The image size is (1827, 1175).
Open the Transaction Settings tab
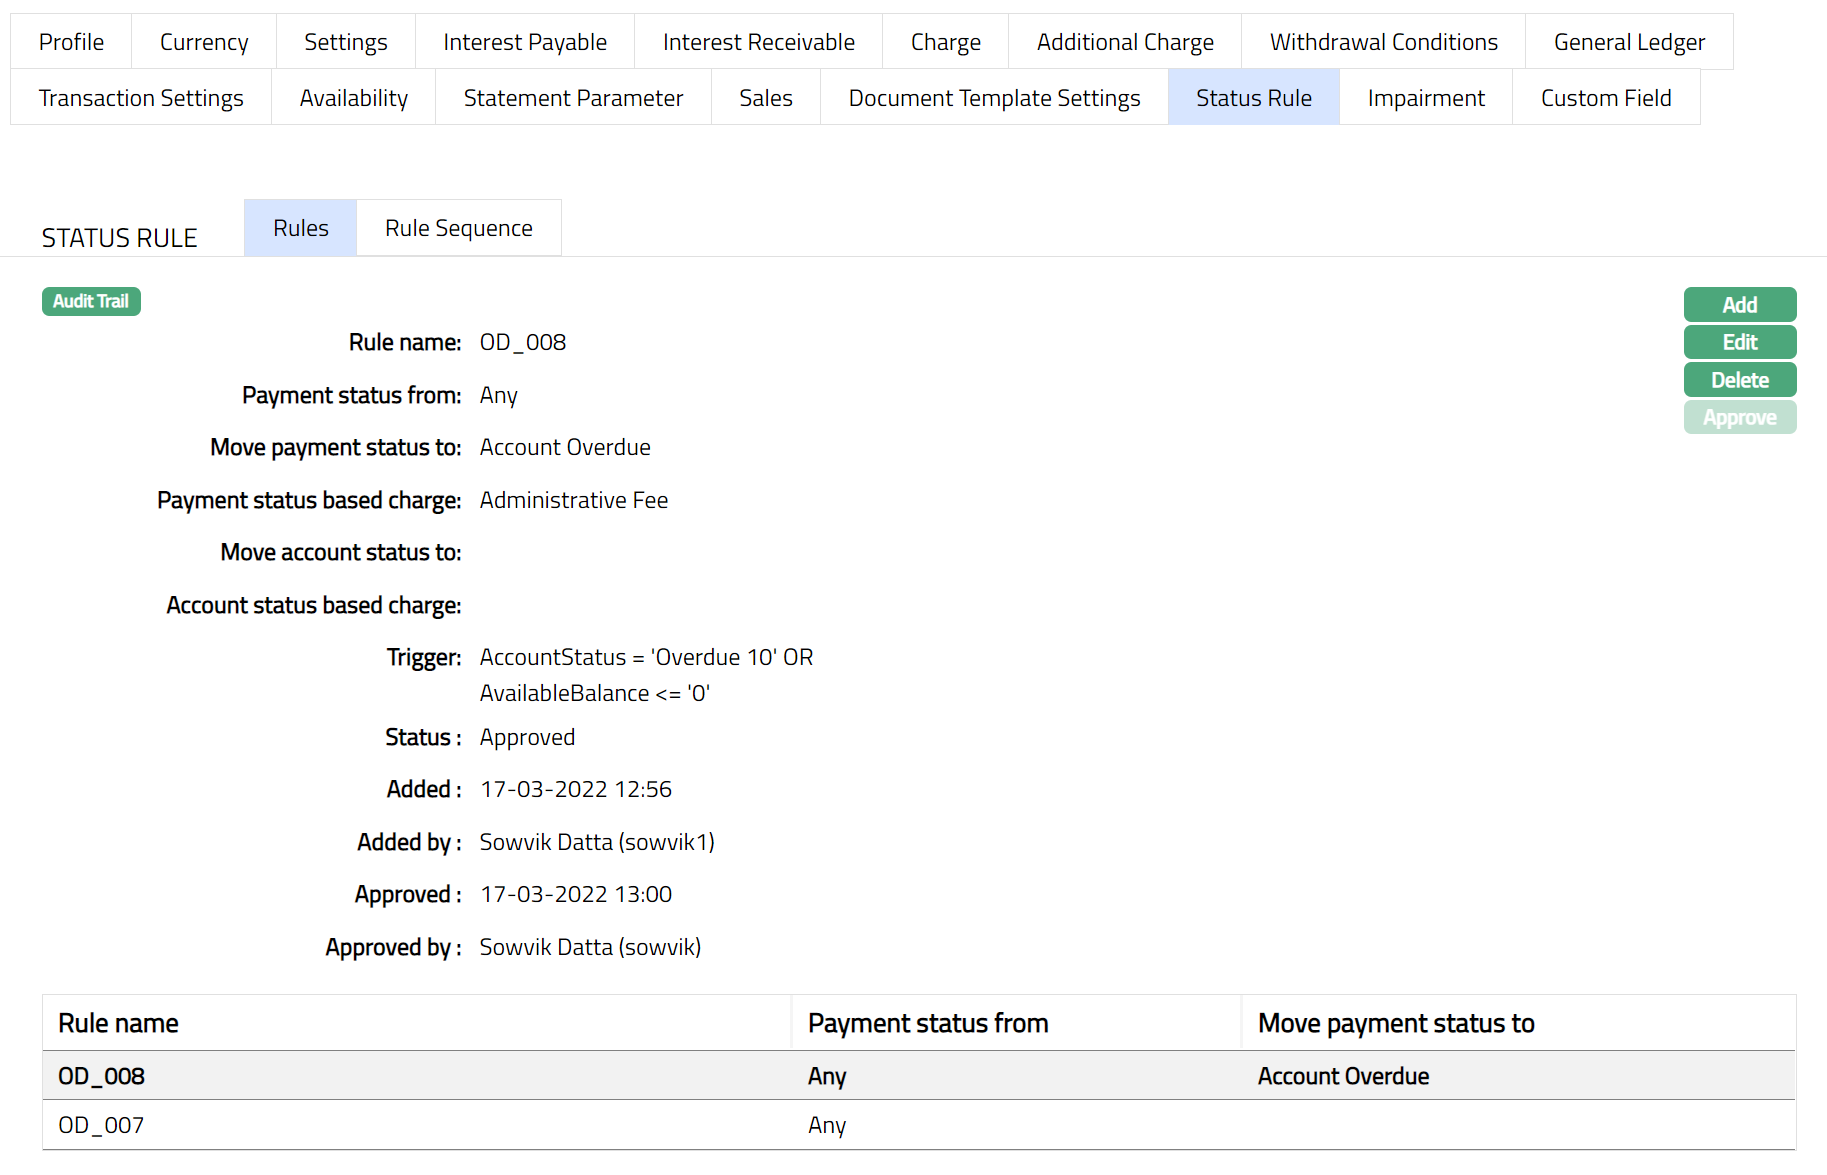pos(141,98)
